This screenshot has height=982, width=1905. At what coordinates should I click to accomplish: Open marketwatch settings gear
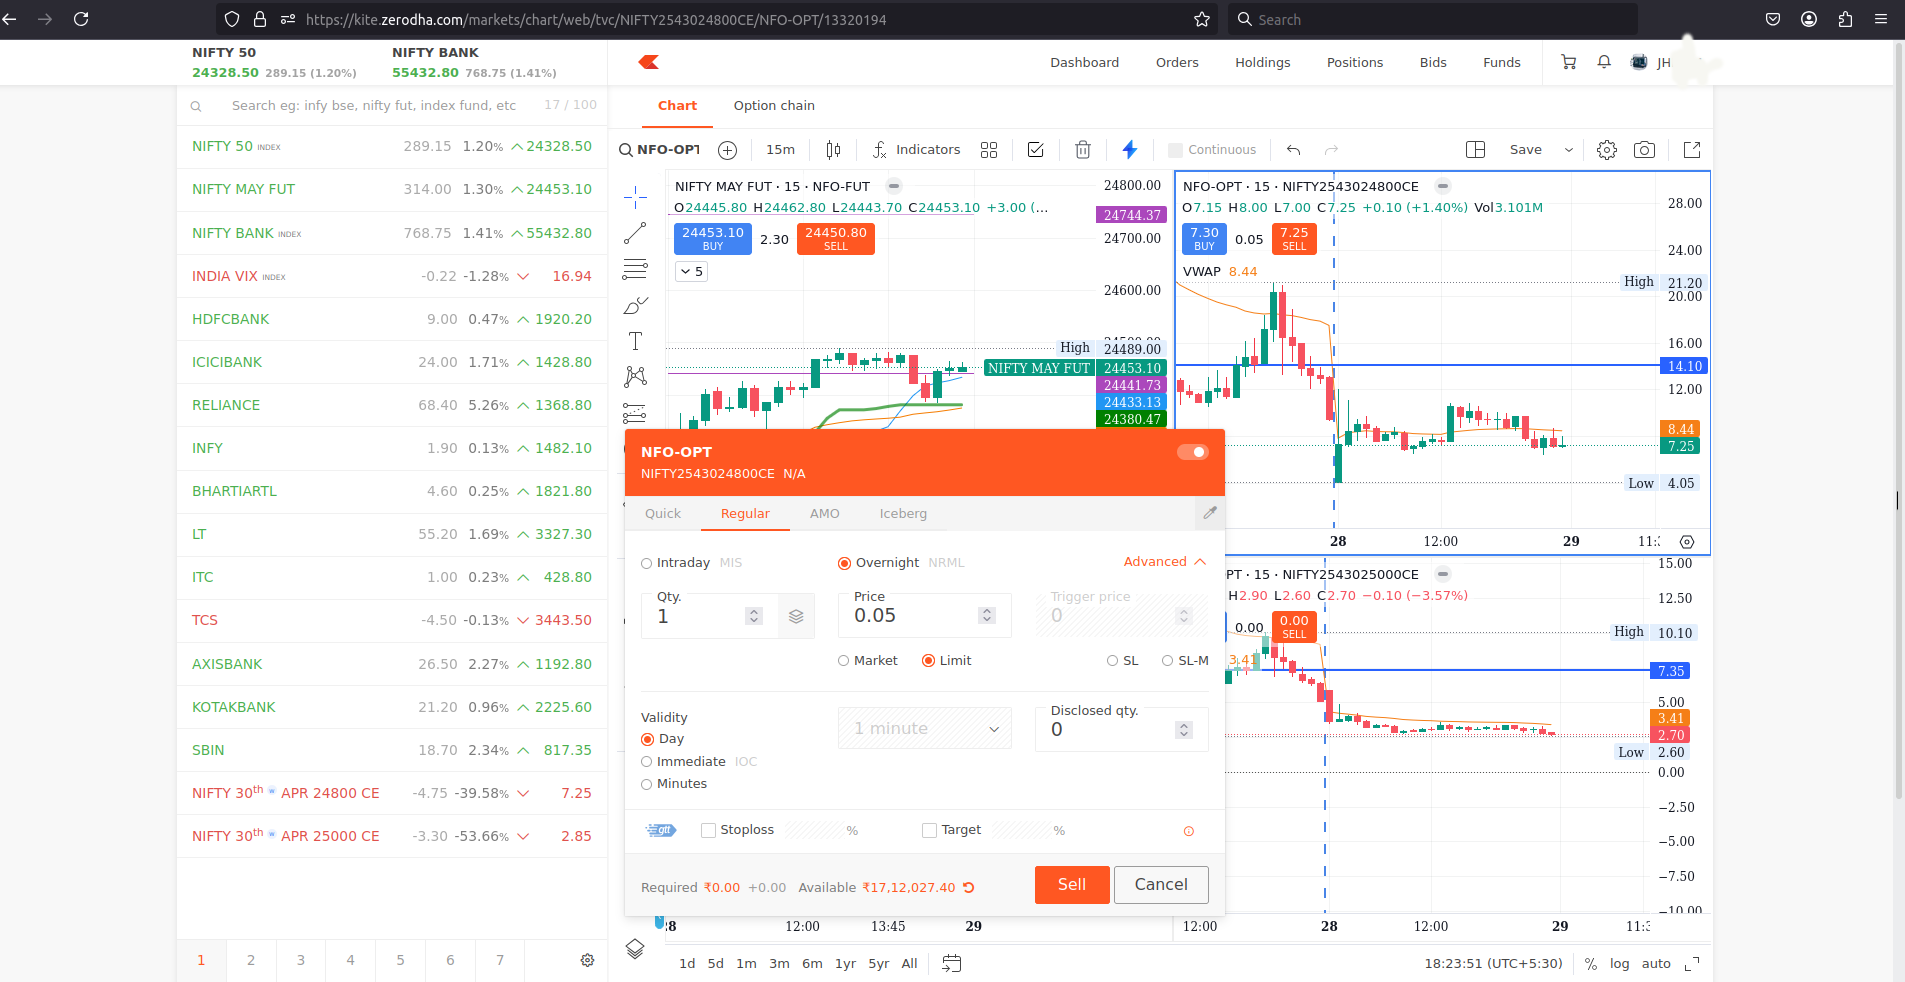click(x=587, y=960)
